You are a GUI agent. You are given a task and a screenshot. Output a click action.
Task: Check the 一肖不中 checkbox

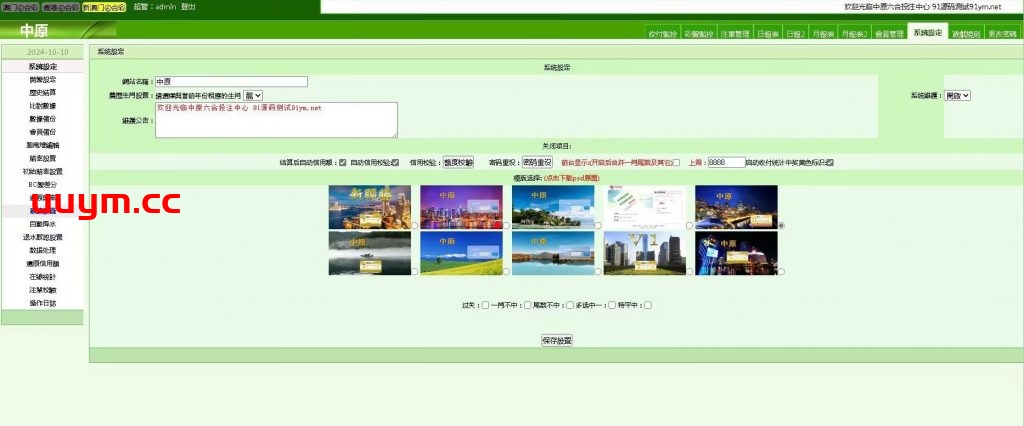click(x=527, y=305)
